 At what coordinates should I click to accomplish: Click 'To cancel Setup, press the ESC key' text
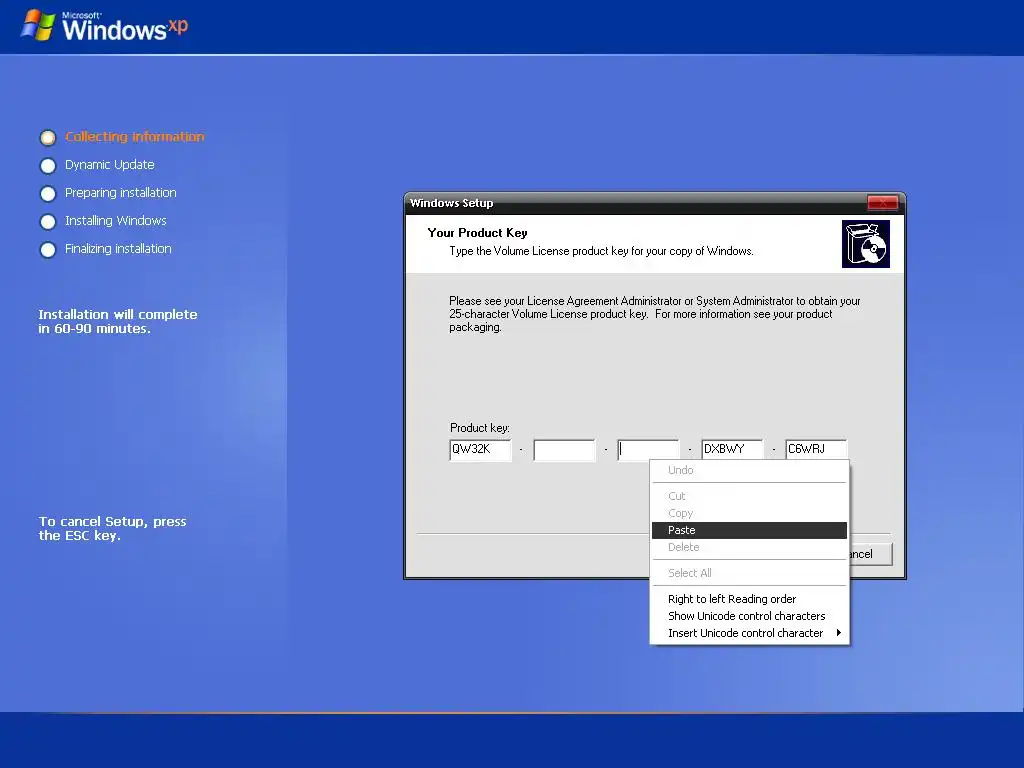(112, 528)
